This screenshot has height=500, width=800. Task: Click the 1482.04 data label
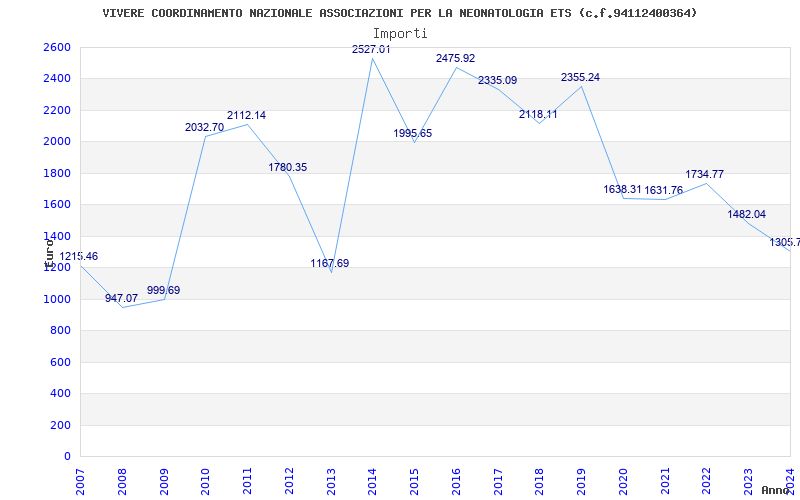coord(746,215)
